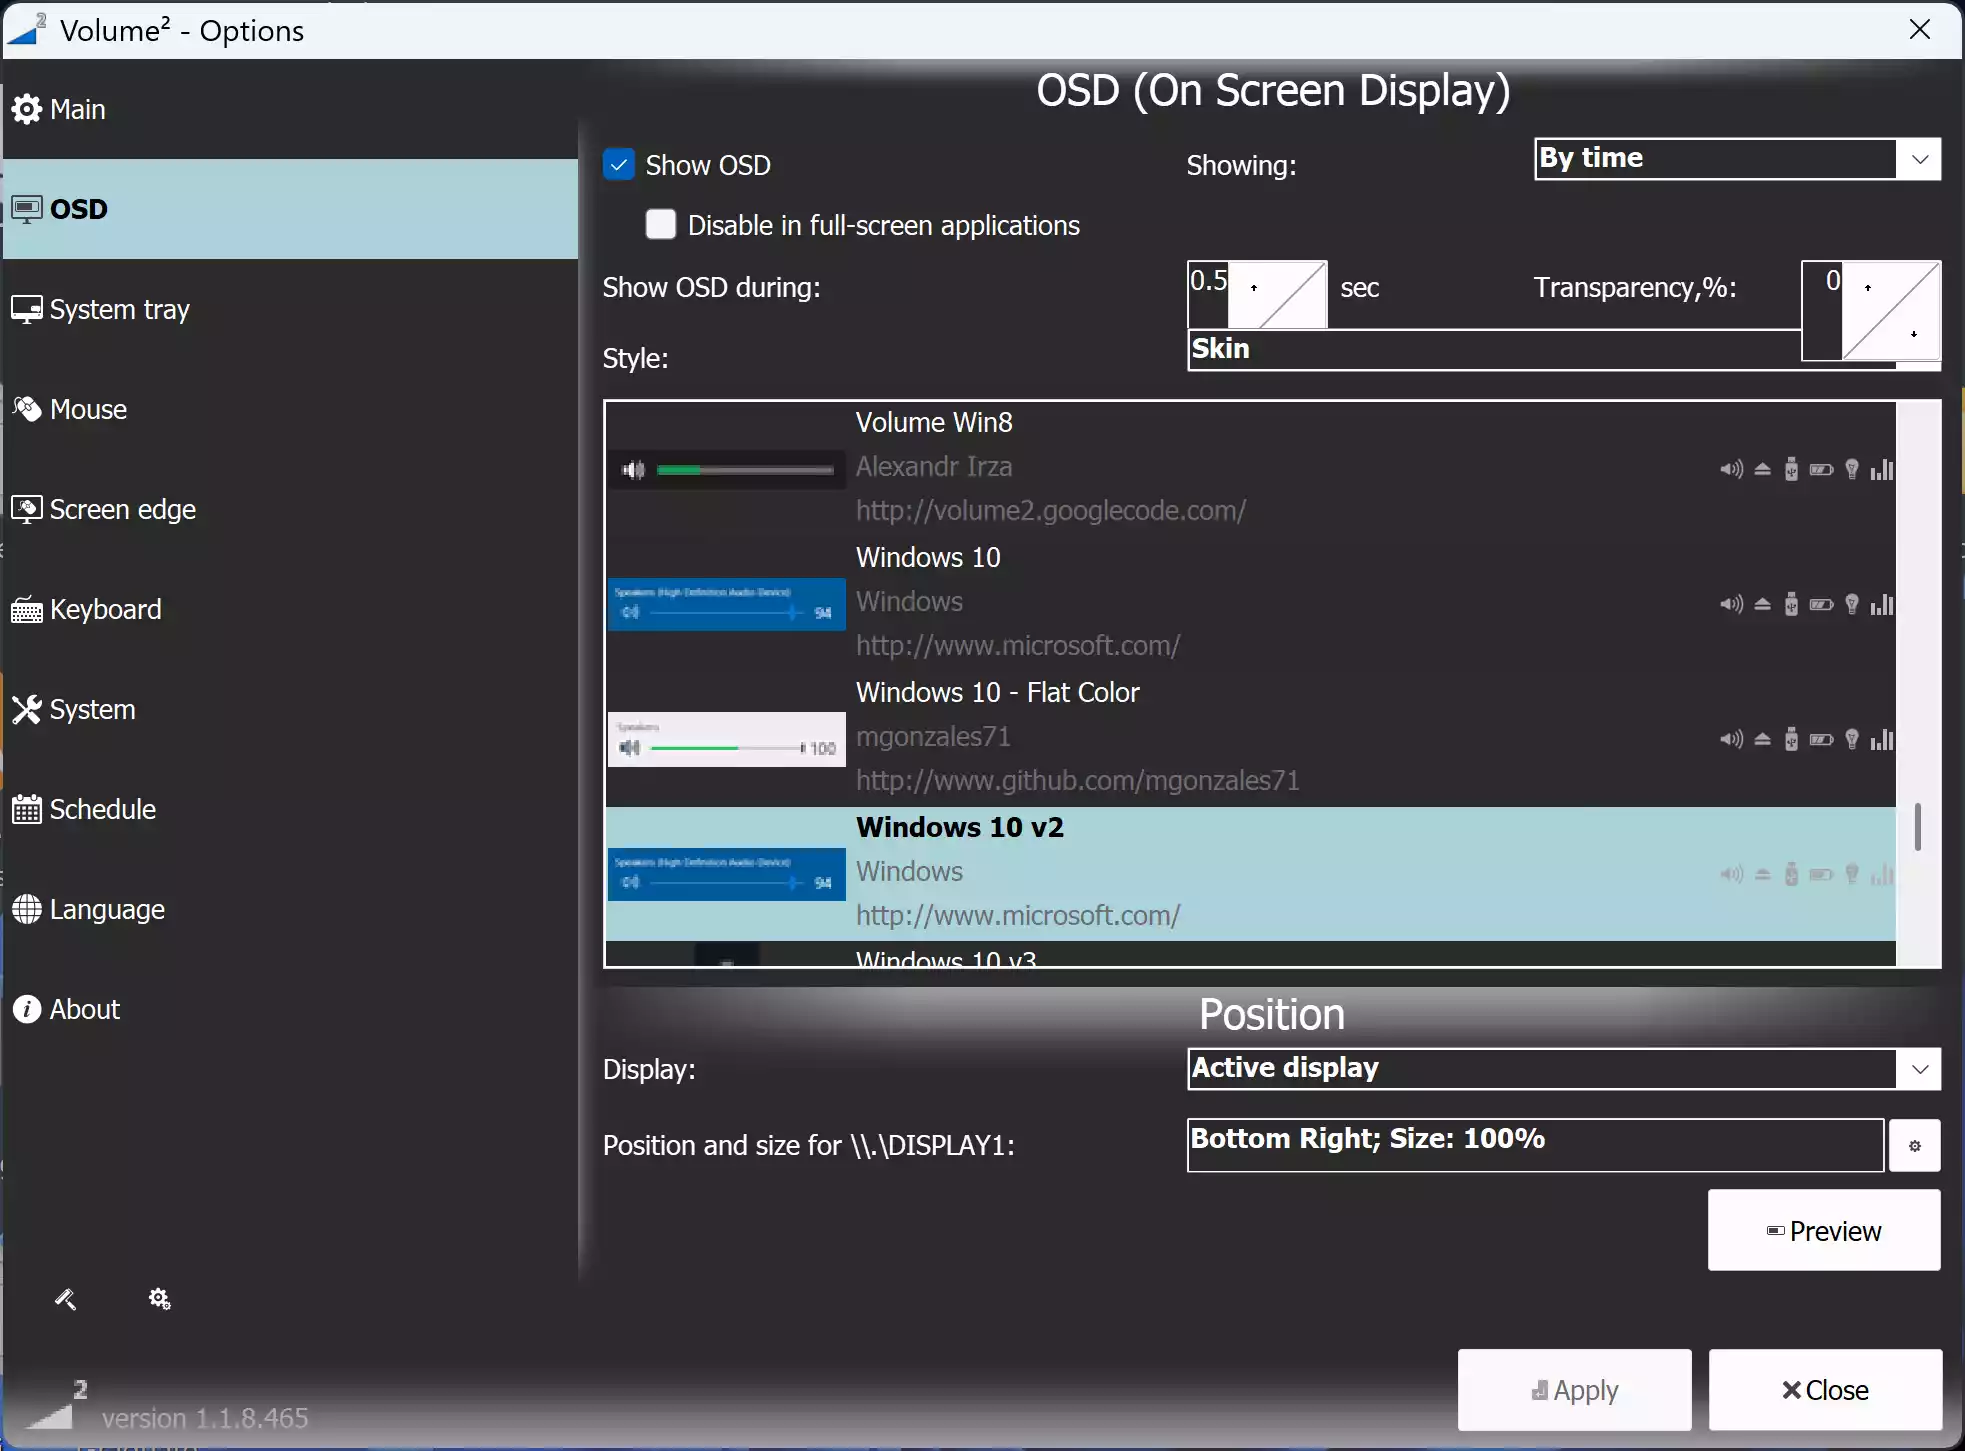Expand the Showing 'By time' dropdown
This screenshot has width=1965, height=1451.
pyautogui.click(x=1919, y=160)
